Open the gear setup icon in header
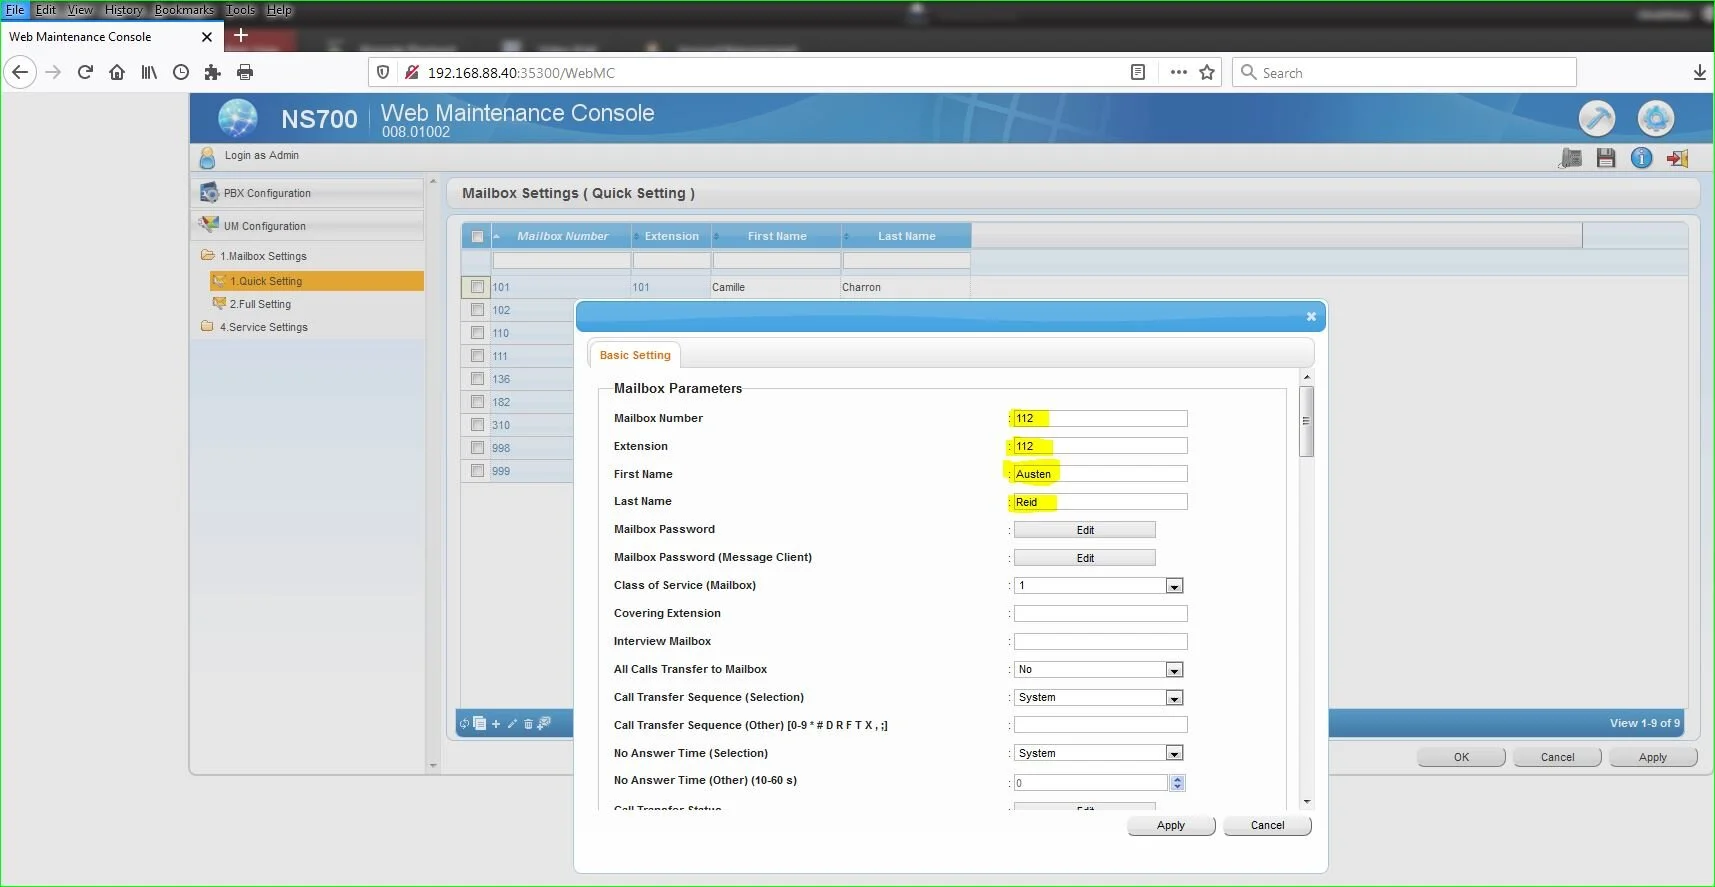 pyautogui.click(x=1656, y=119)
